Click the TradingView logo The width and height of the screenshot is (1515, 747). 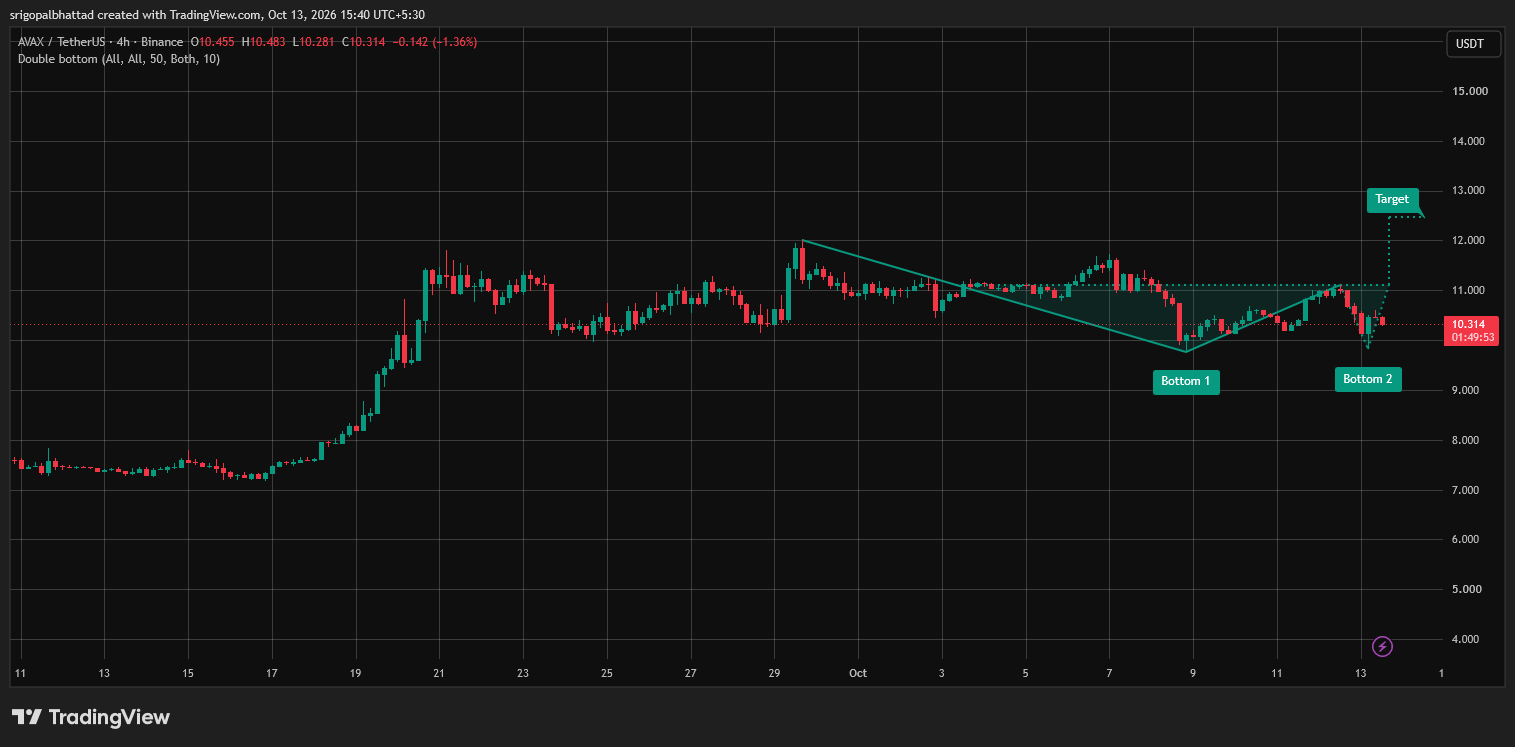[x=91, y=717]
